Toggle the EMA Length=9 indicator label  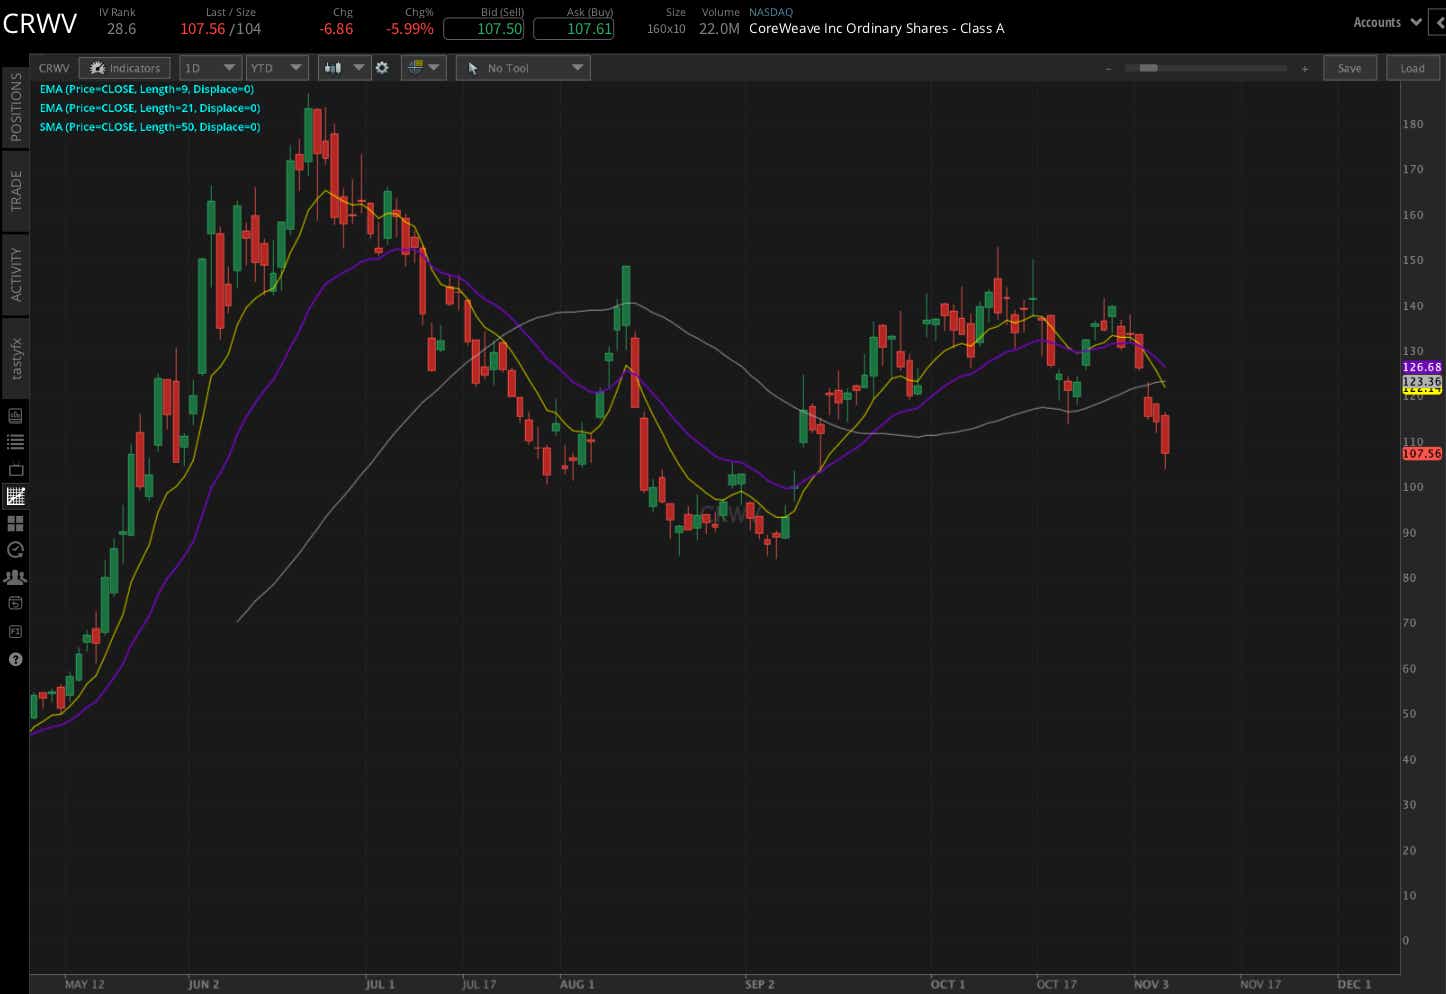(x=143, y=89)
